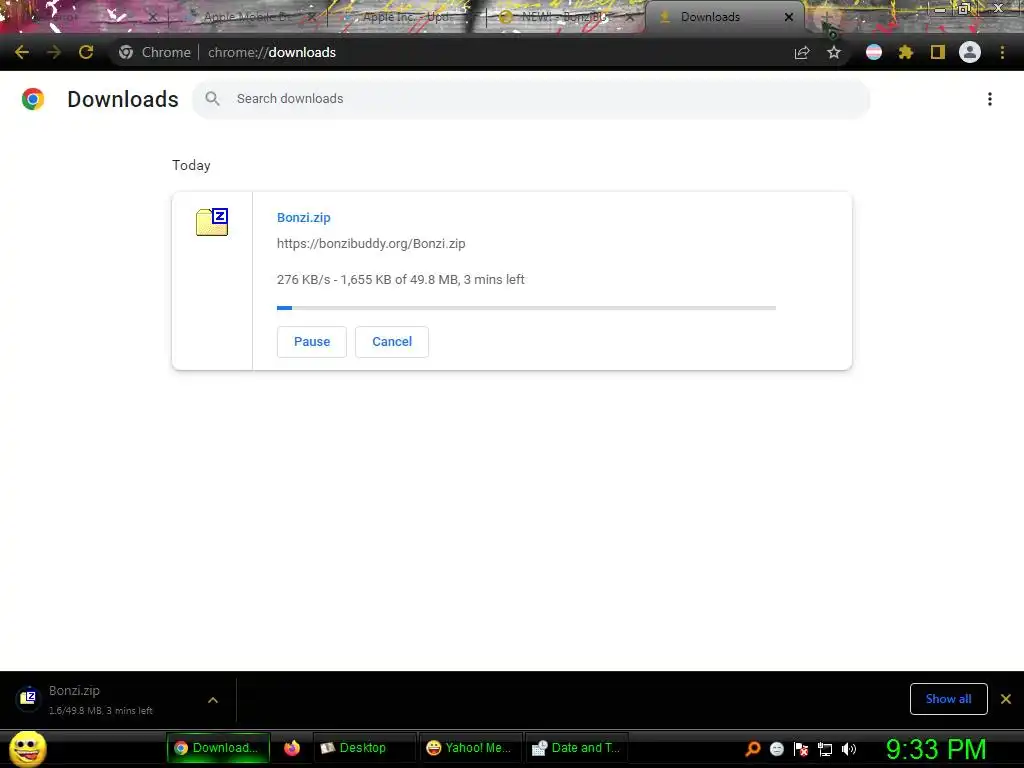Image resolution: width=1024 pixels, height=768 pixels.
Task: Launch Firefox from the taskbar
Action: [292, 748]
